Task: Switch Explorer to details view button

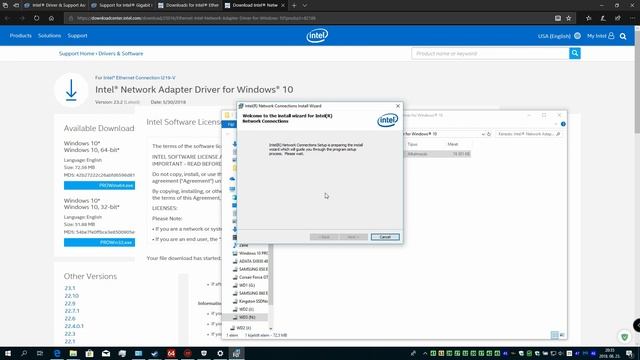Action: [x=554, y=335]
